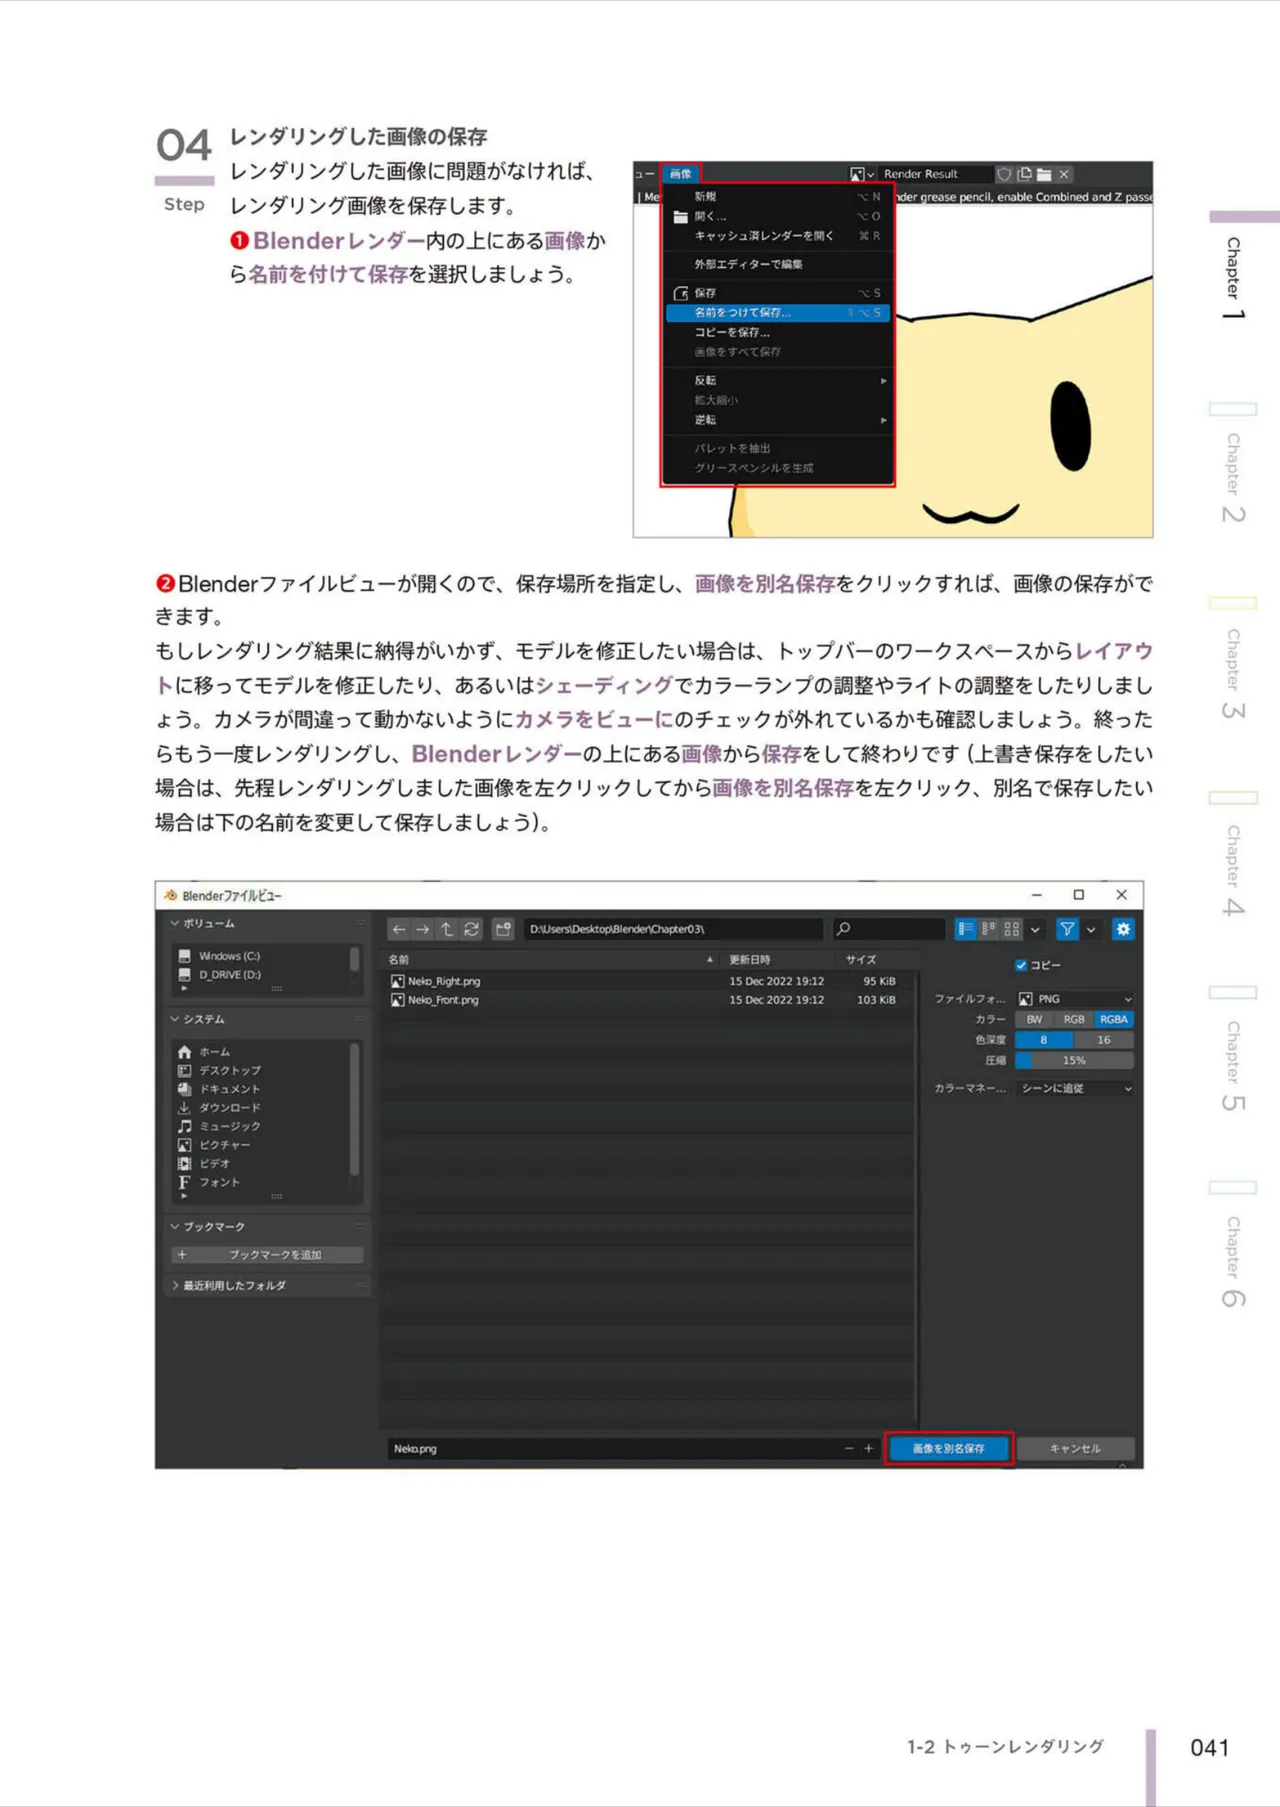This screenshot has width=1280, height=1807.
Task: Open the 逆転 submenu
Action: (777, 420)
